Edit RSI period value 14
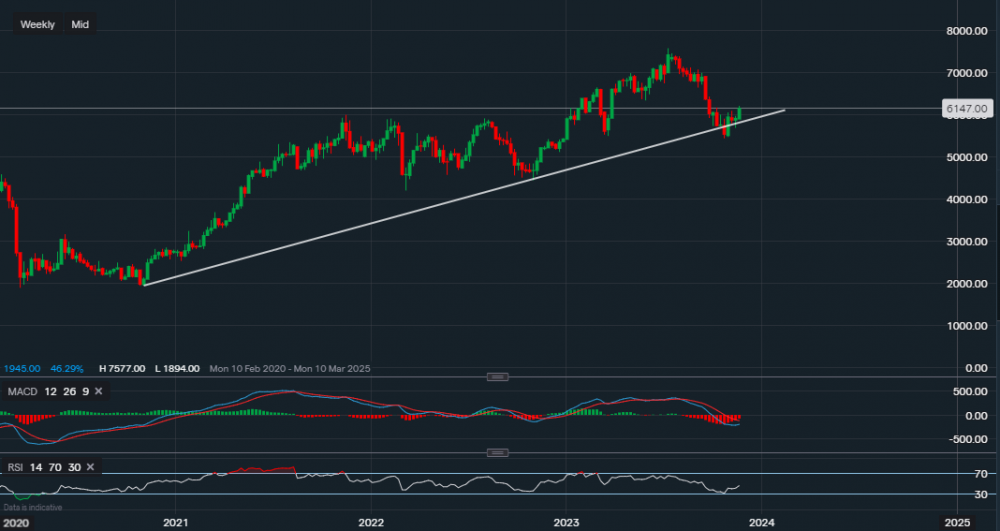 click(x=36, y=467)
